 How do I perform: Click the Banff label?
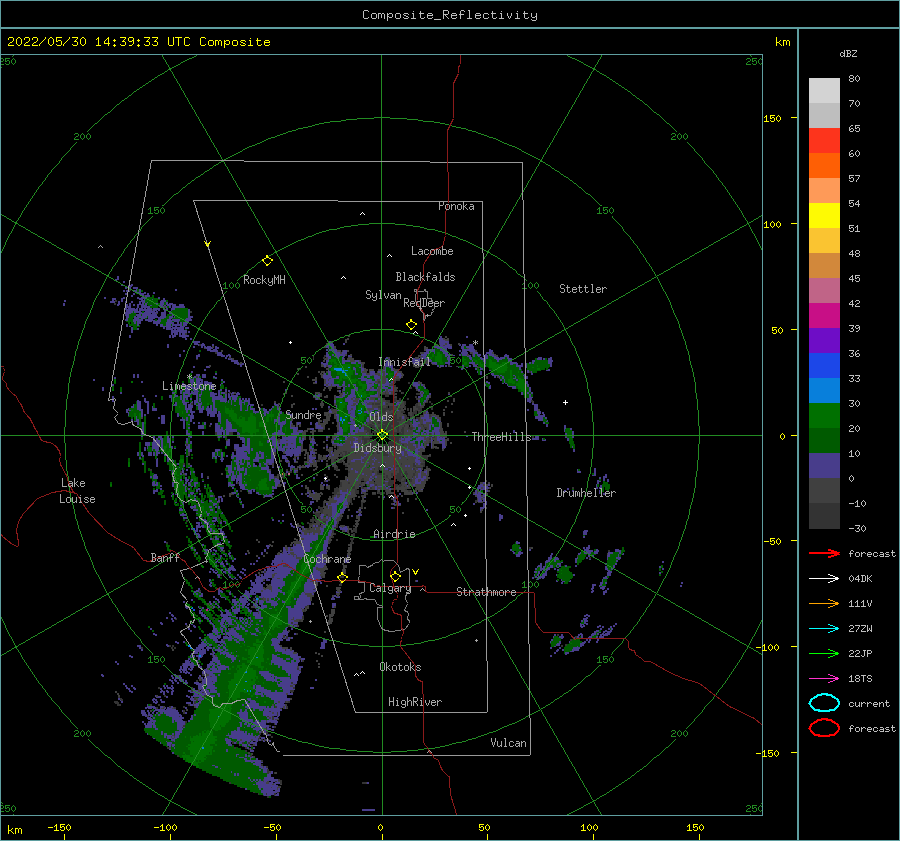click(165, 557)
